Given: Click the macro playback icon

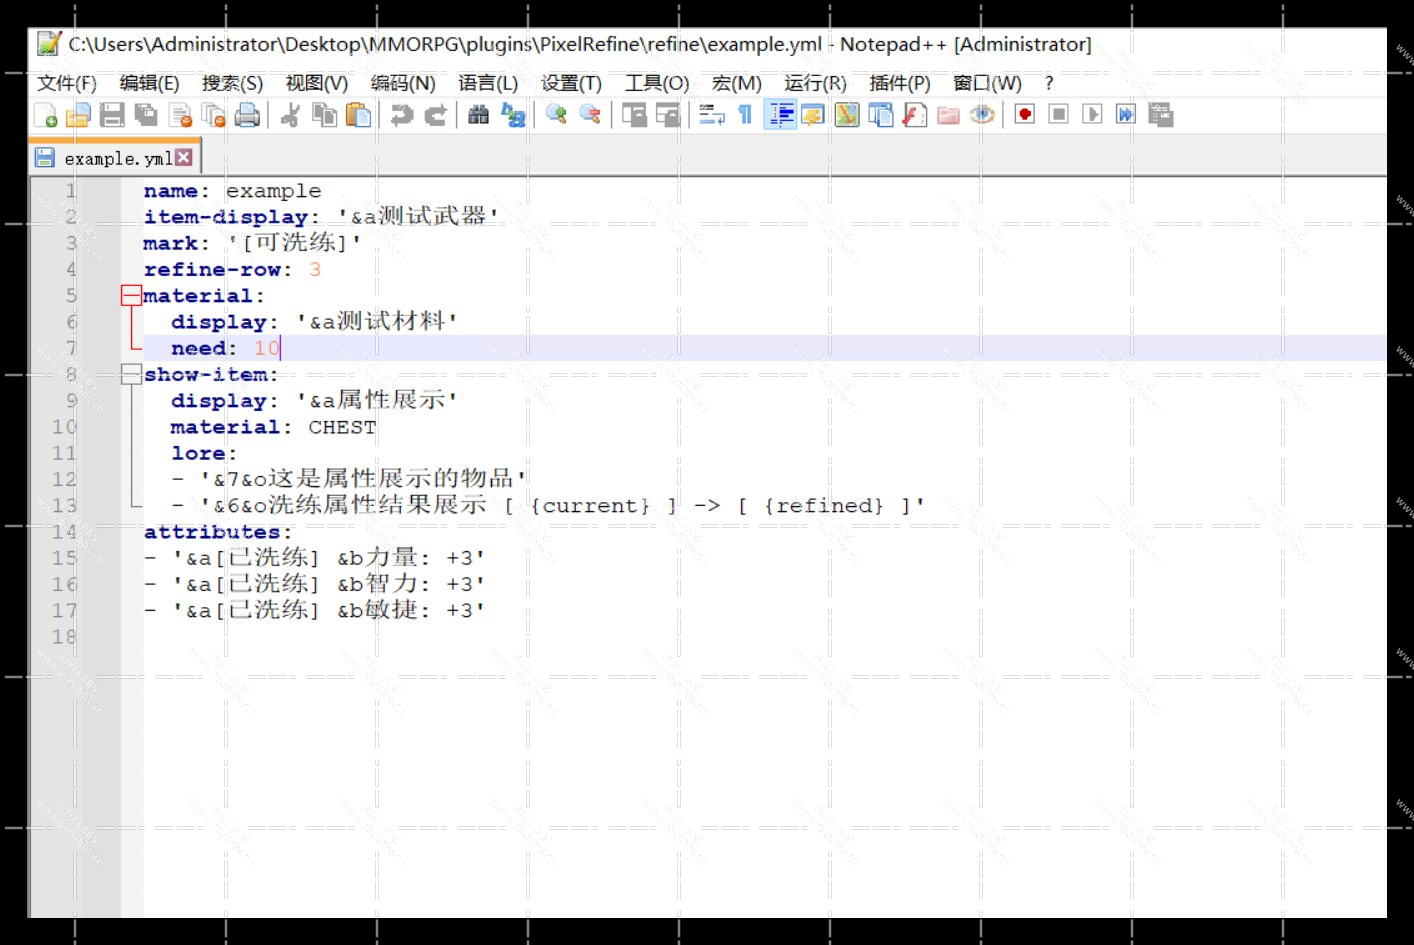Looking at the screenshot, I should 1093,115.
